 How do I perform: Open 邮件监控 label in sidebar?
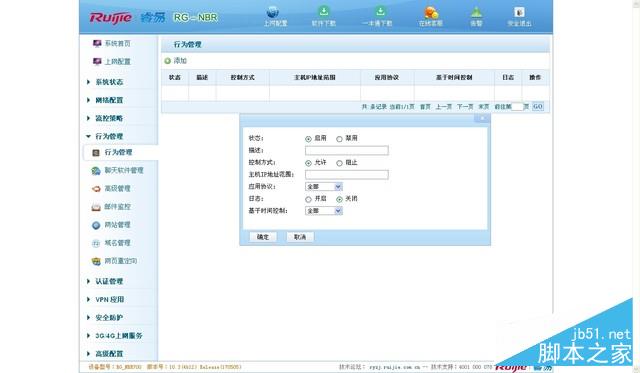point(118,207)
